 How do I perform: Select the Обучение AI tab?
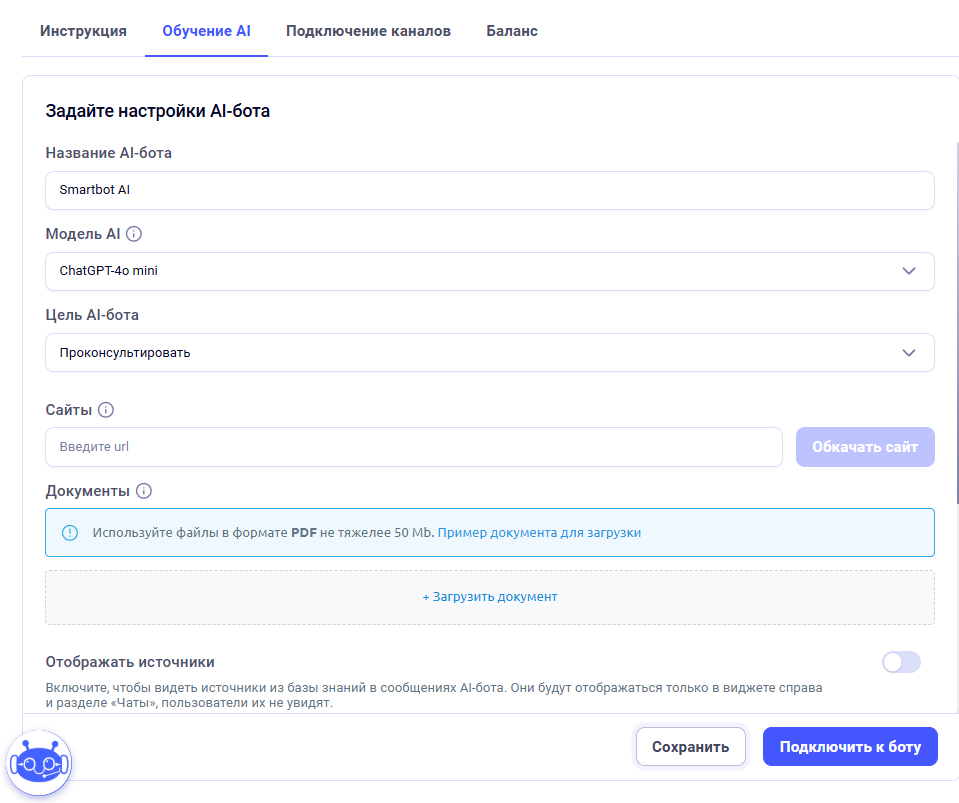(x=206, y=31)
